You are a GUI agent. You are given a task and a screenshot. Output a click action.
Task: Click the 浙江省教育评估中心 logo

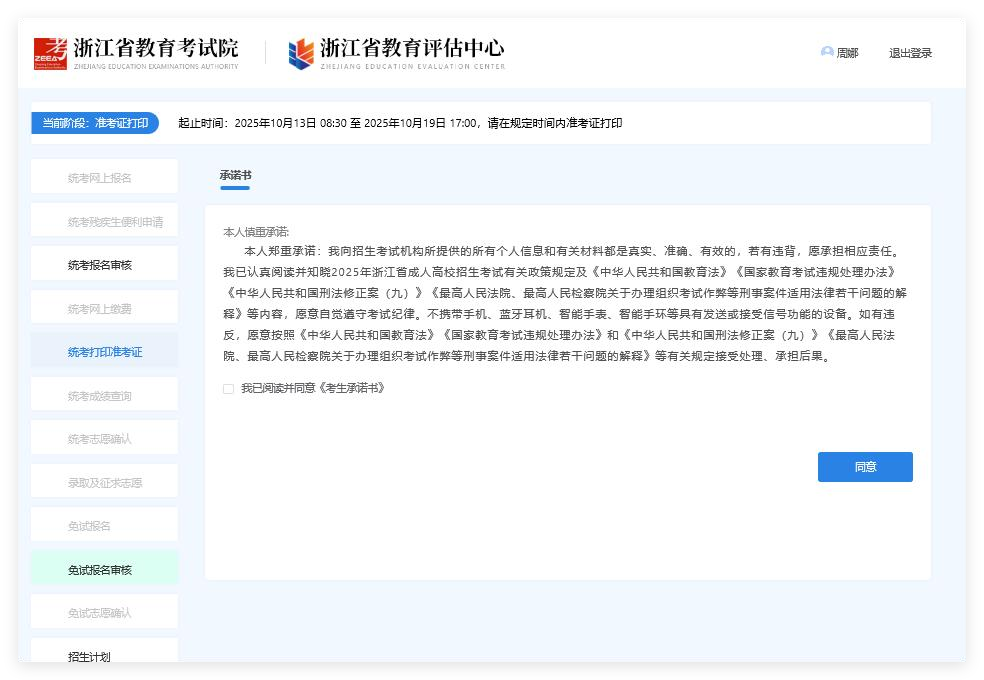coord(396,52)
